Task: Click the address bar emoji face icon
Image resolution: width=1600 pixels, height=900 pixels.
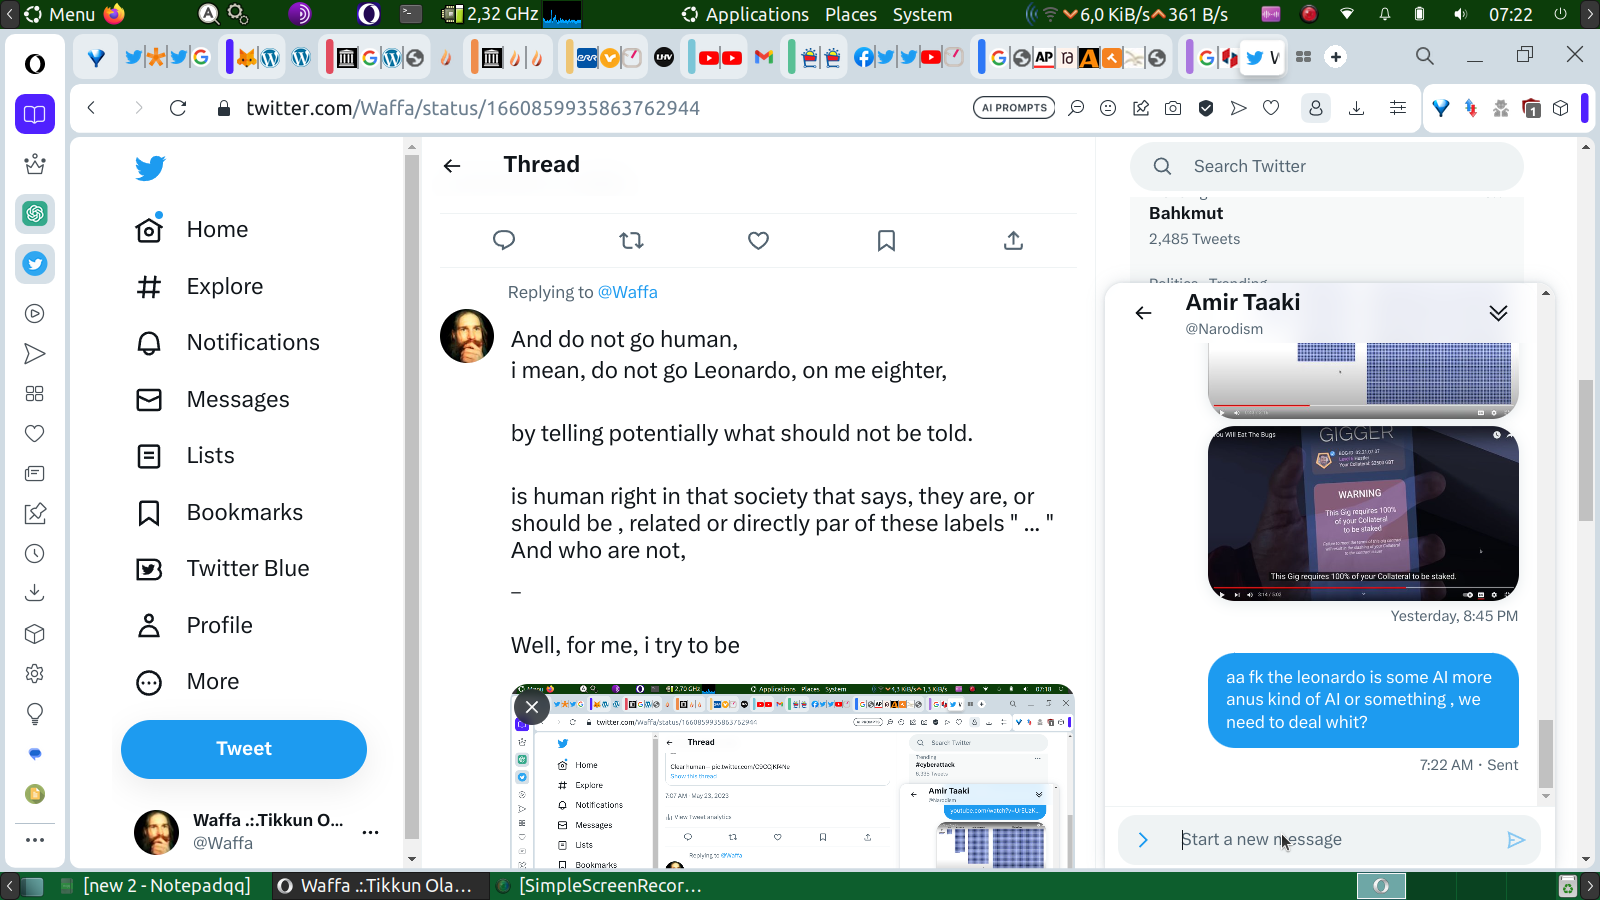Action: 1108,108
